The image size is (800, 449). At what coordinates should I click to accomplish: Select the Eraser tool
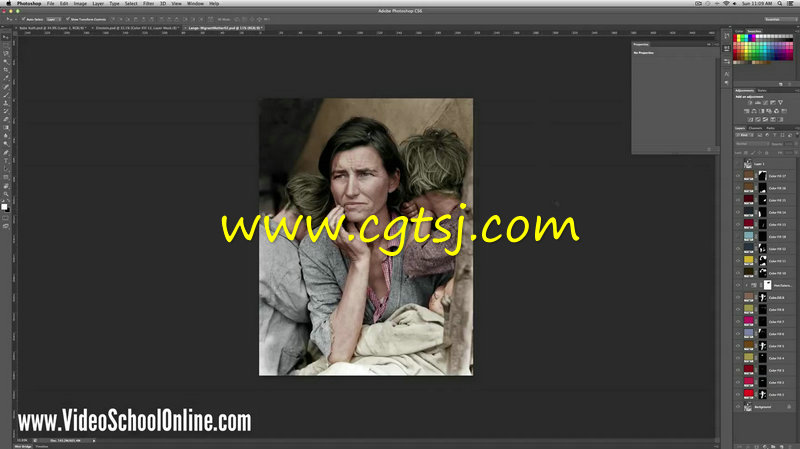(6, 119)
